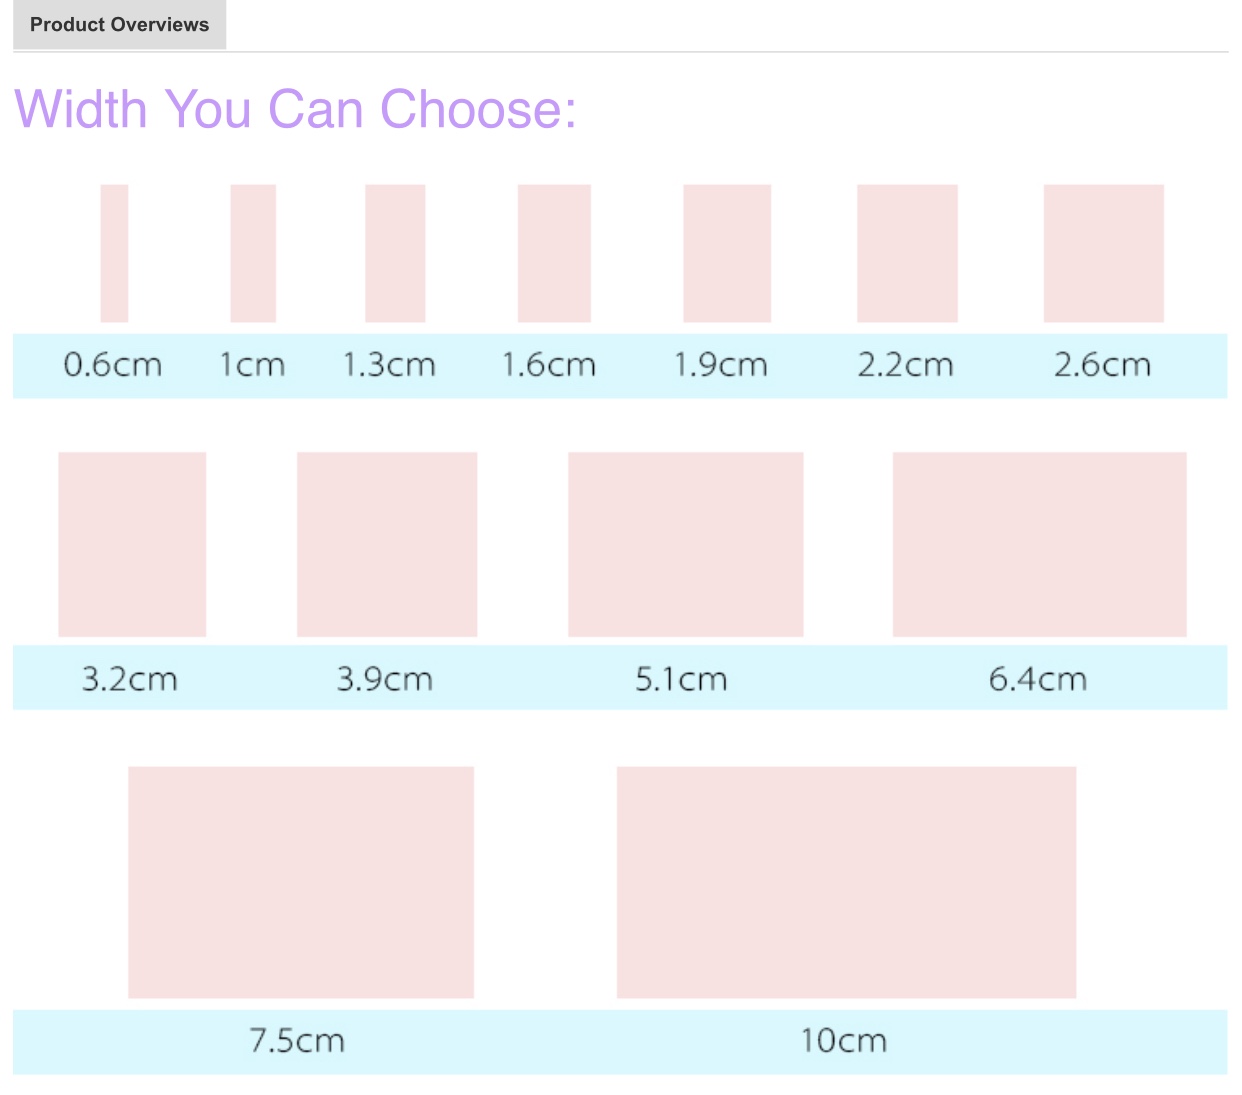Select the 6.4cm width block
1242x1095 pixels.
1040,544
